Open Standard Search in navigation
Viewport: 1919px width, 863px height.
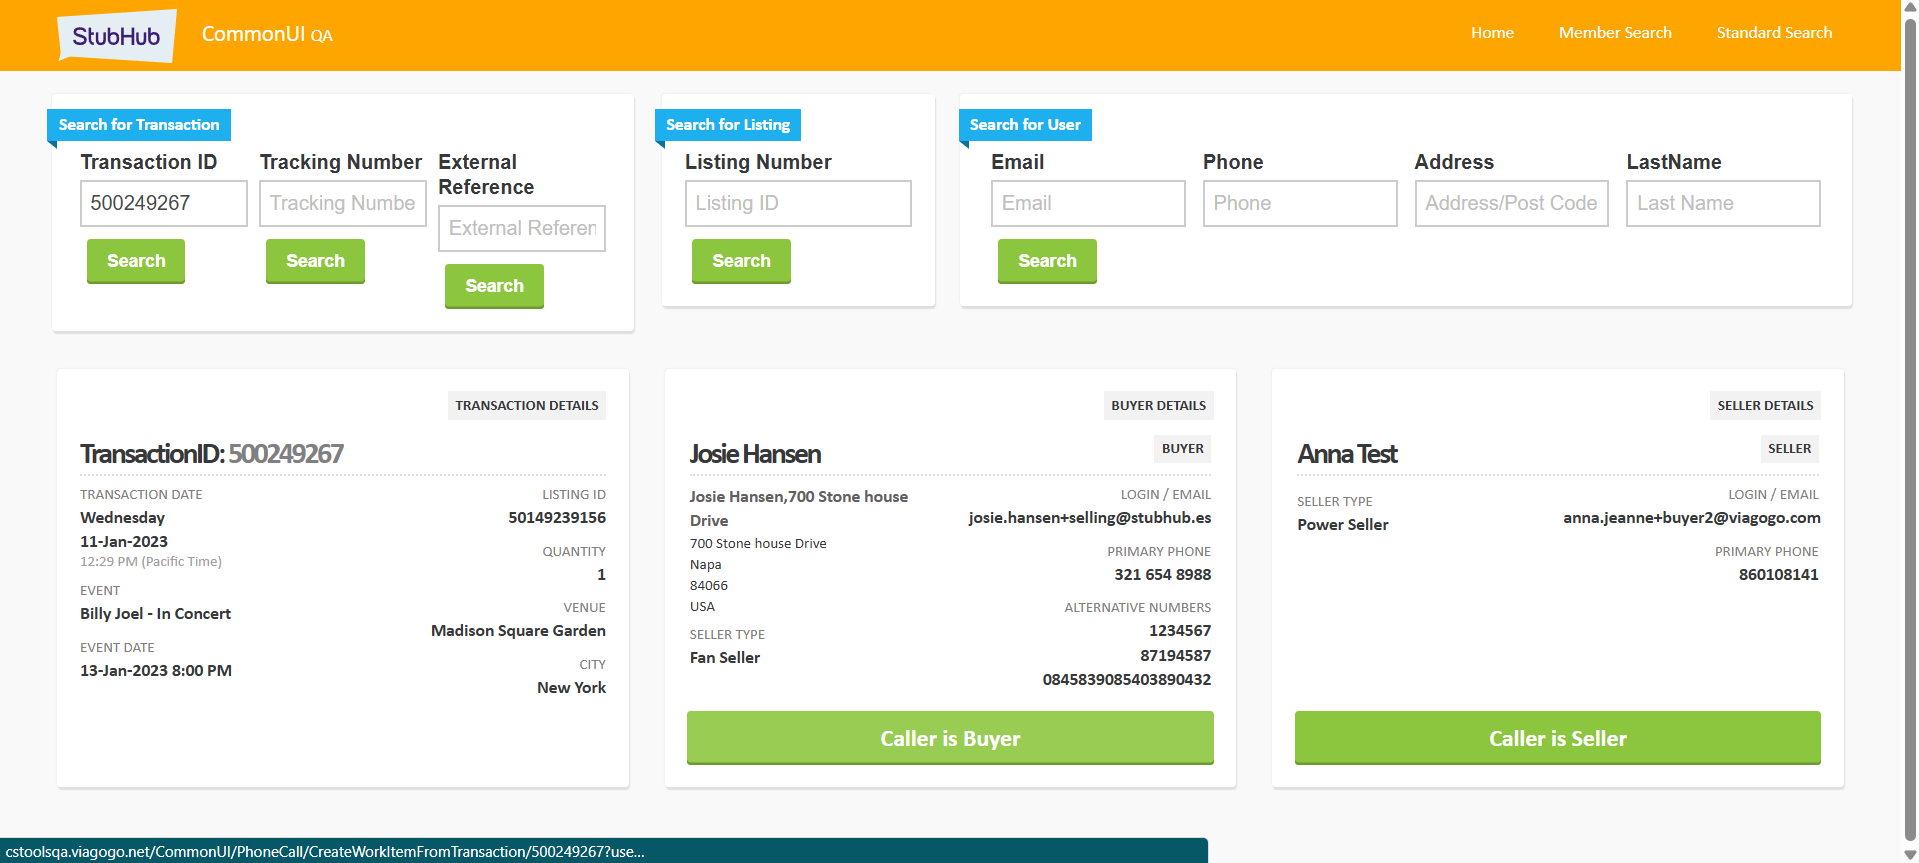[1773, 33]
